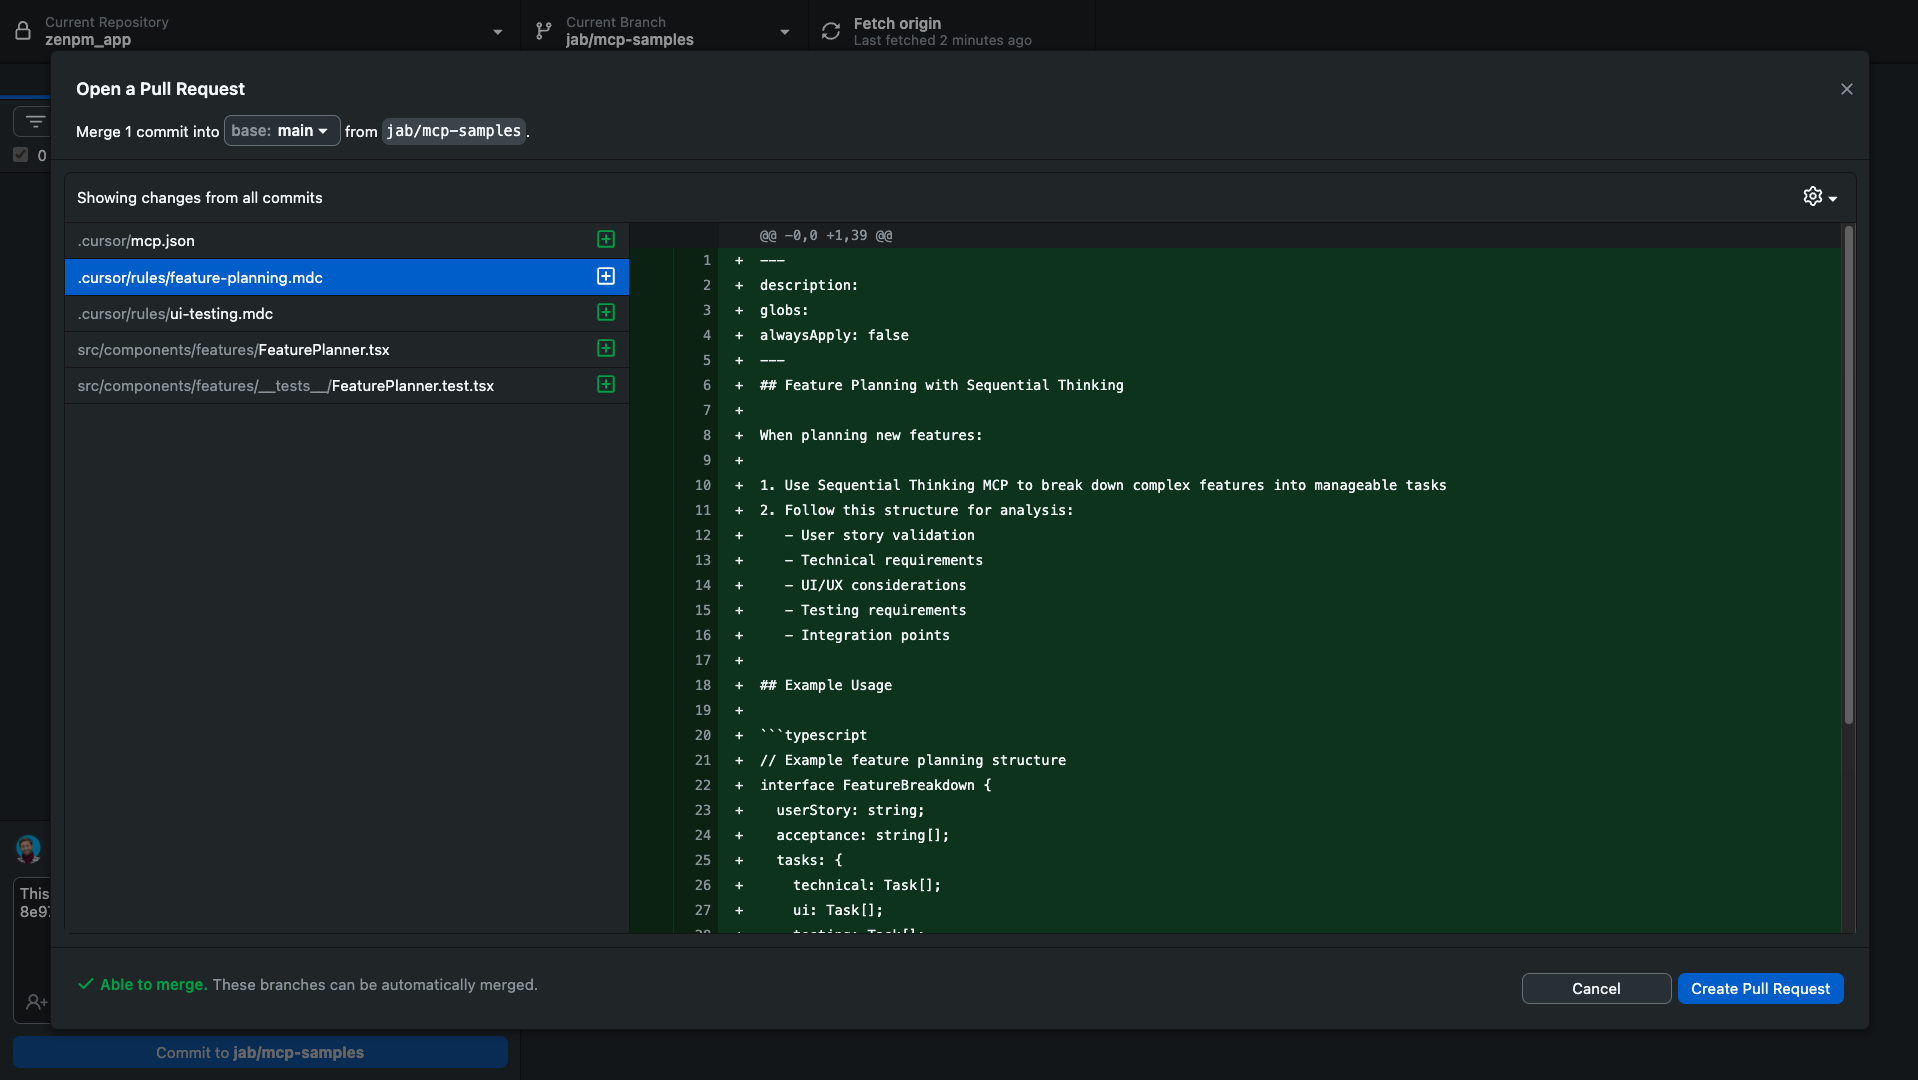The width and height of the screenshot is (1918, 1080).
Task: Click the lock icon beside Current Repository
Action: pos(23,31)
